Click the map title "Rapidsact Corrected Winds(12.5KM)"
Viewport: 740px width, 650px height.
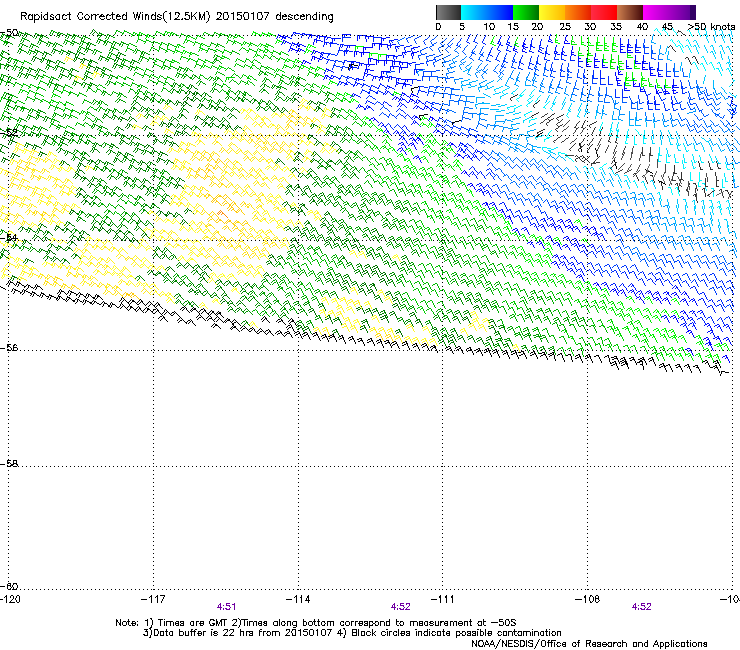[115, 17]
